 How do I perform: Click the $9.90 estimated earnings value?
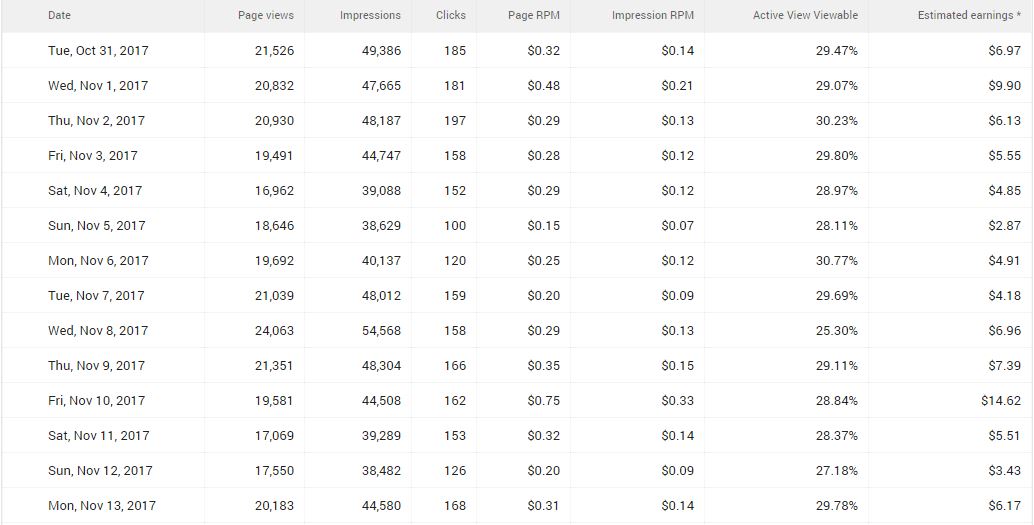click(x=1004, y=86)
